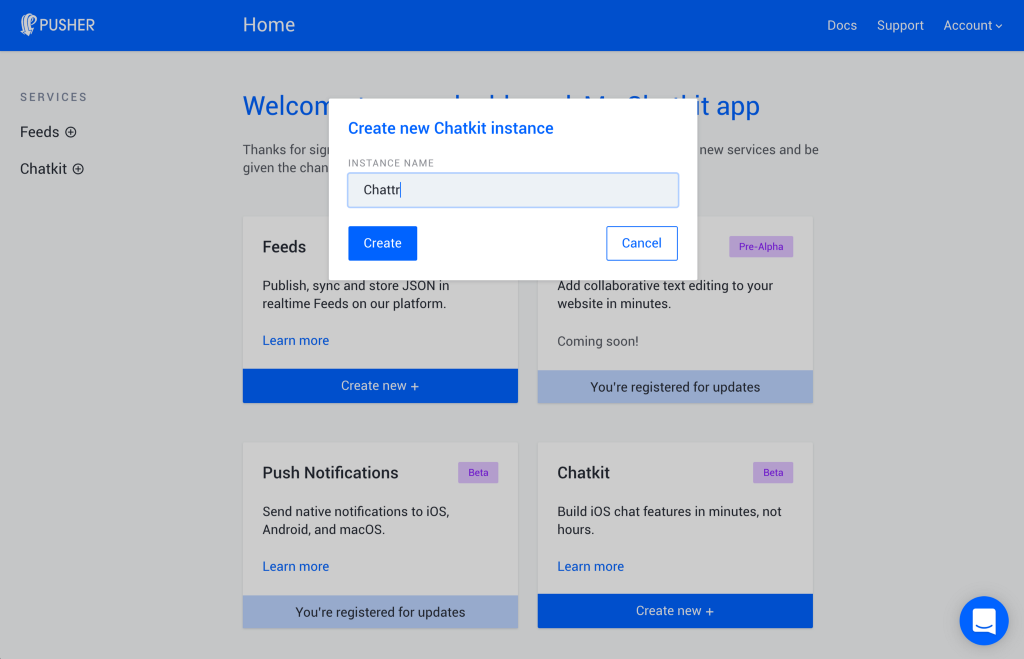The image size is (1024, 659).
Task: Open the chat support bubble
Action: point(984,620)
